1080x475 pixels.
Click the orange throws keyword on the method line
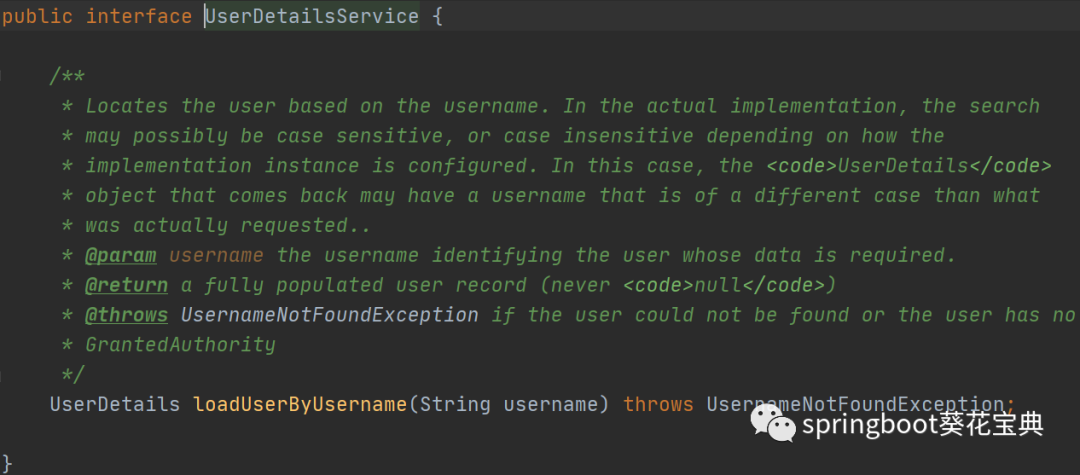coord(658,405)
